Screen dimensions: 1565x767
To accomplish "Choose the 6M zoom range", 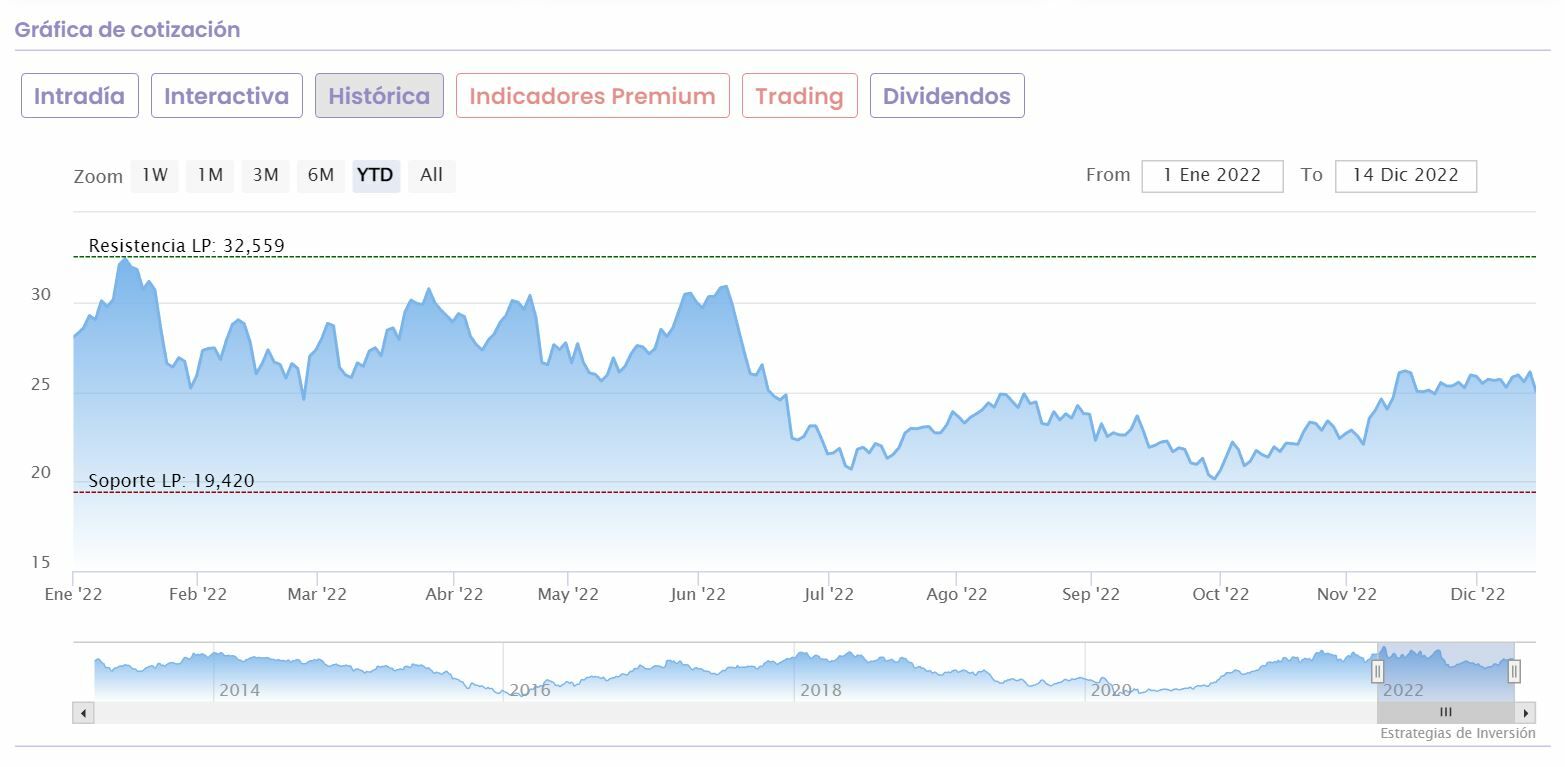I will click(321, 176).
